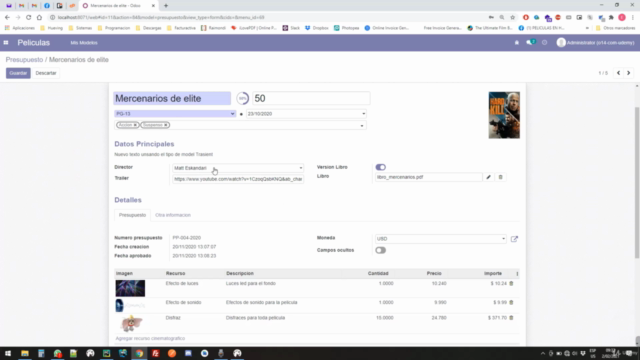Image resolution: width=640 pixels, height=360 pixels.
Task: Delete the Disfraz row
Action: click(x=511, y=318)
